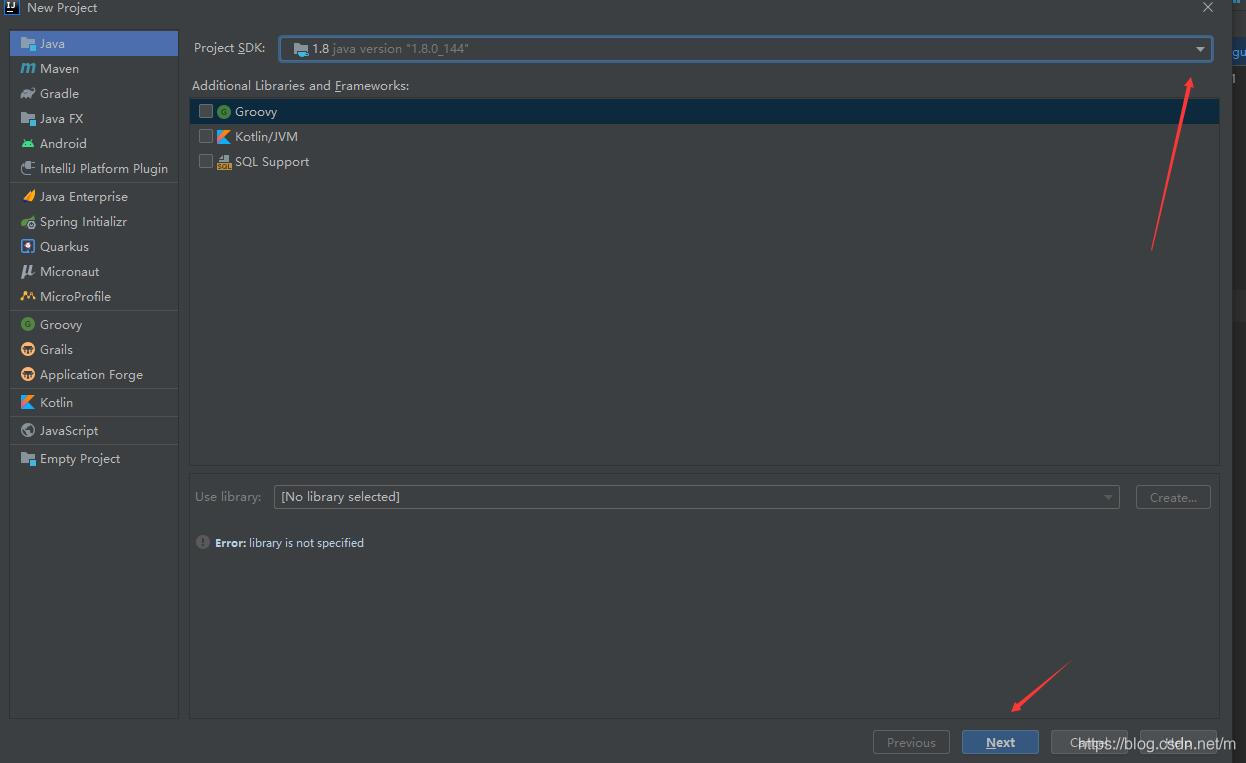Select the IntelliJ Platform Plugin icon

click(28, 169)
